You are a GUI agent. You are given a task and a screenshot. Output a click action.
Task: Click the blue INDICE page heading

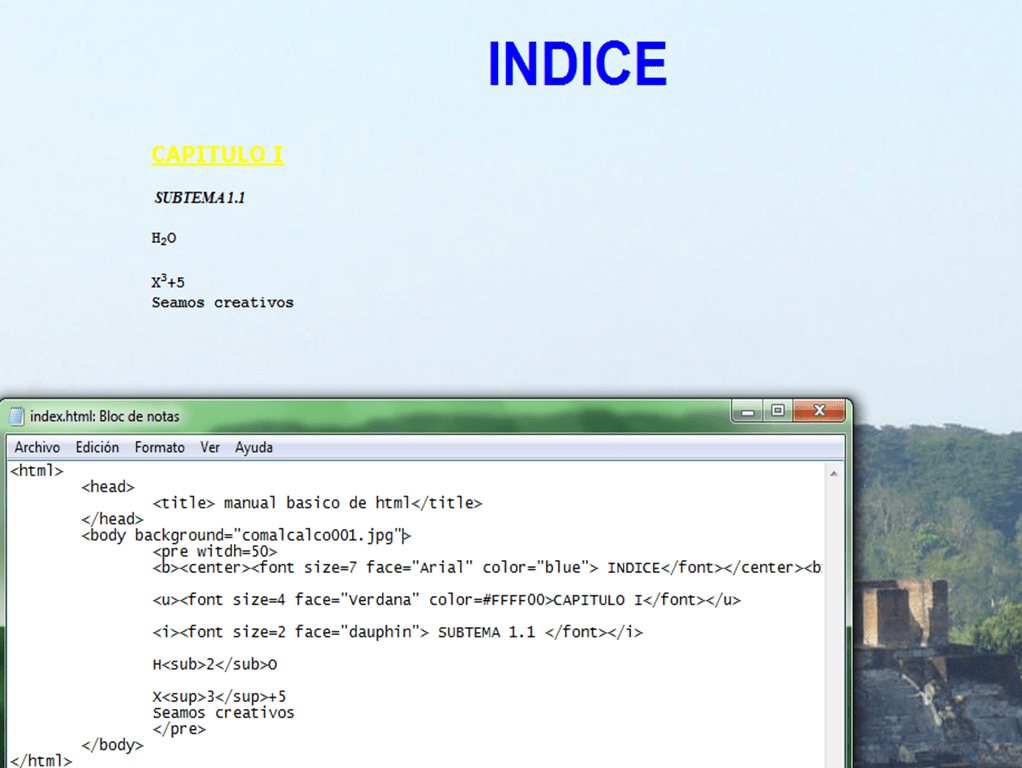click(577, 65)
